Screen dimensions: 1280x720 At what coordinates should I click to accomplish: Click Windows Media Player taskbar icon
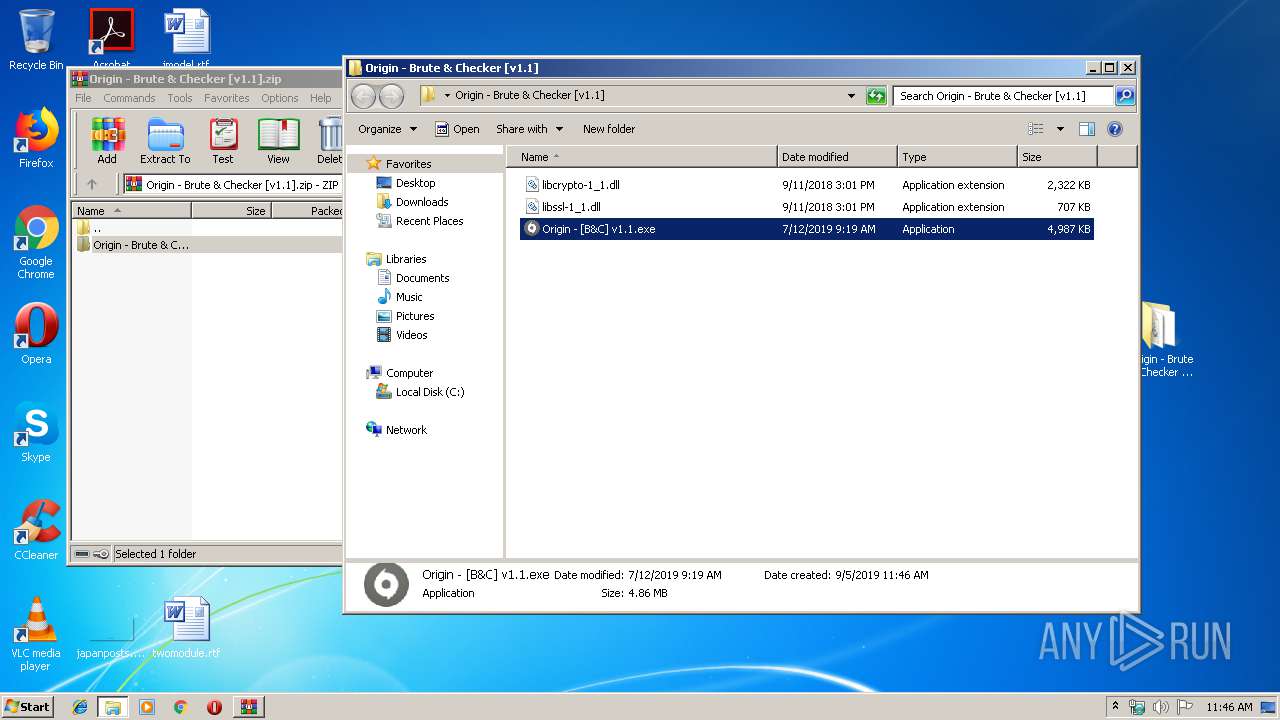pyautogui.click(x=147, y=707)
